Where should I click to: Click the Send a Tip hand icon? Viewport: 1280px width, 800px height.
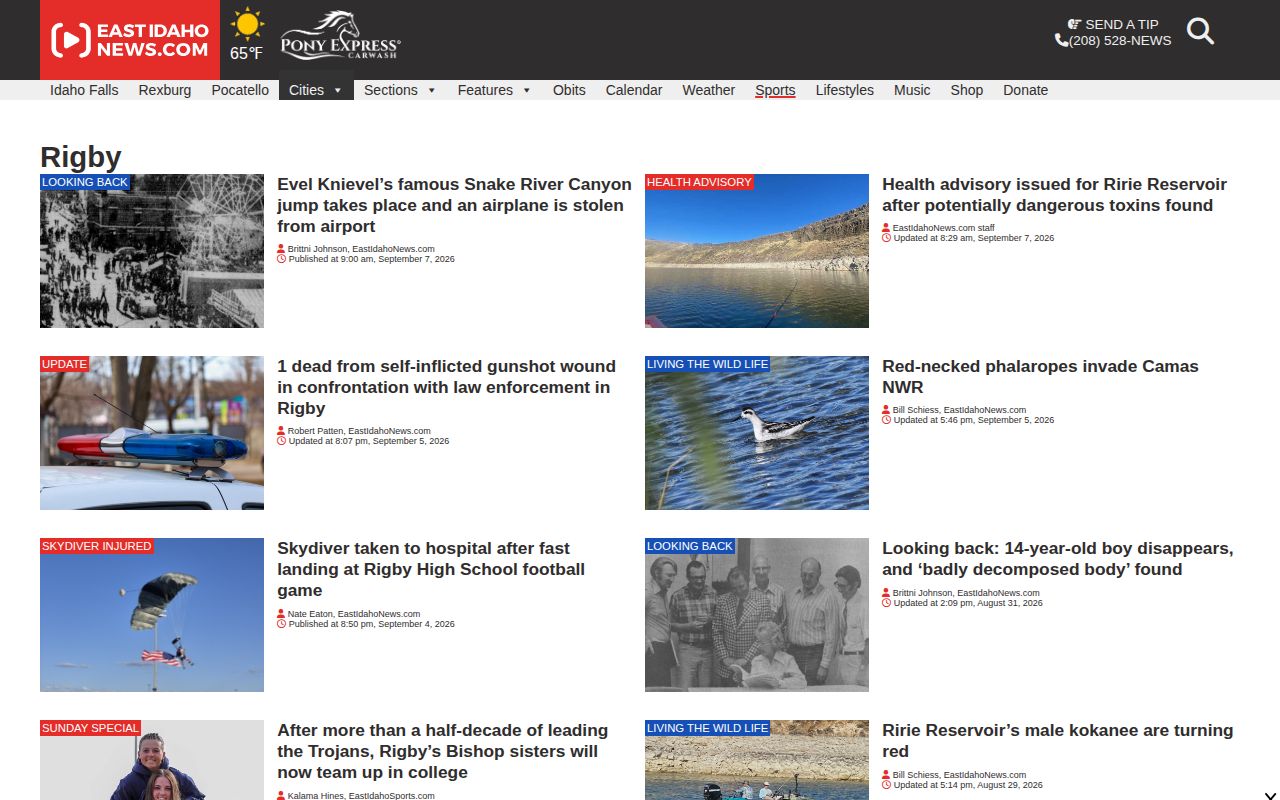[x=1074, y=24]
